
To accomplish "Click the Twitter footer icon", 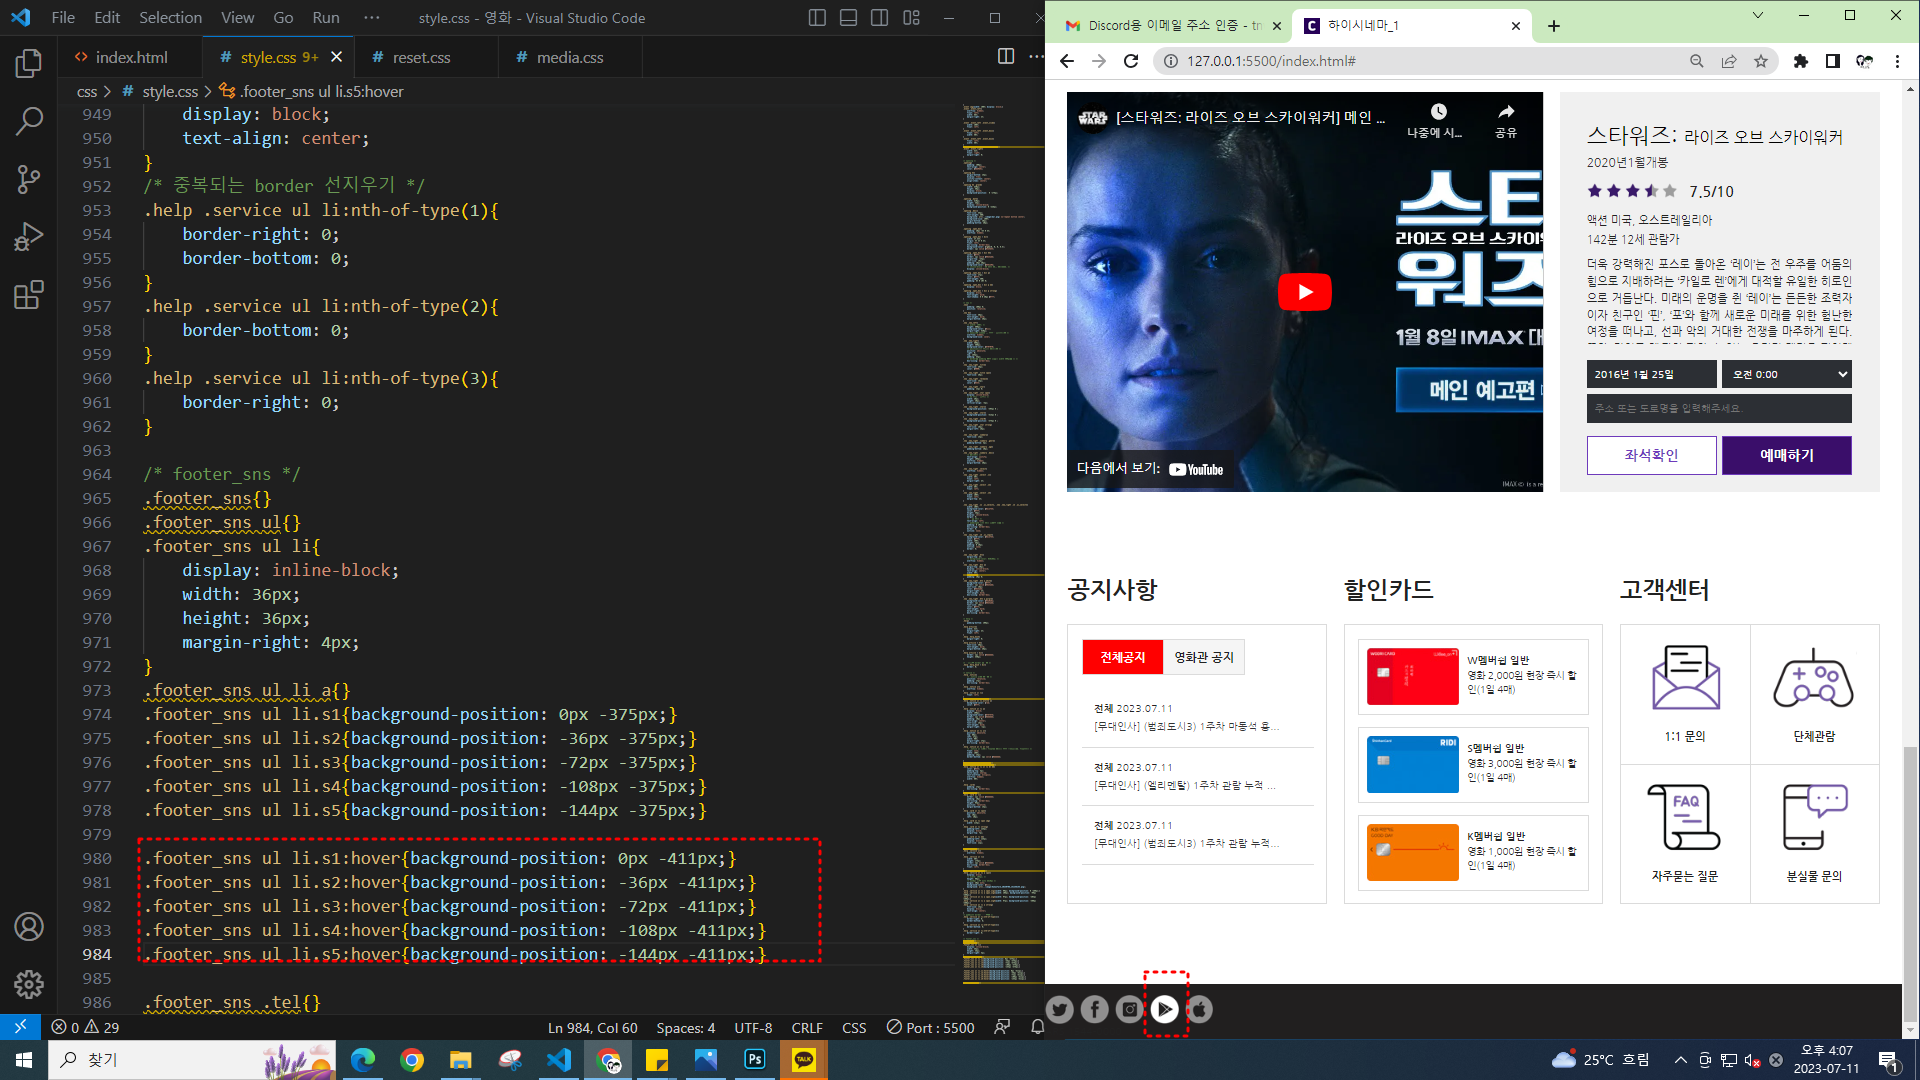I will [1060, 1010].
